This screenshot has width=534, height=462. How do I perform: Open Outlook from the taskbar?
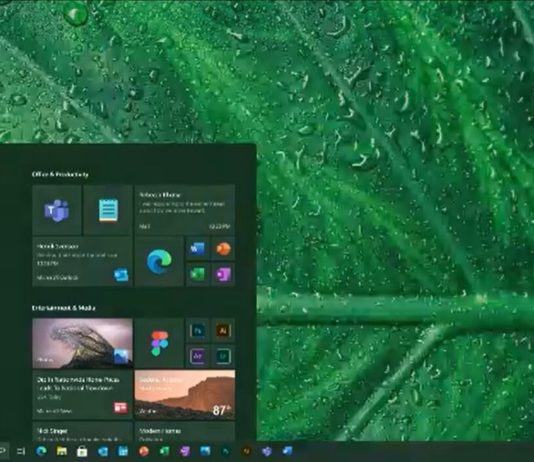tap(103, 451)
